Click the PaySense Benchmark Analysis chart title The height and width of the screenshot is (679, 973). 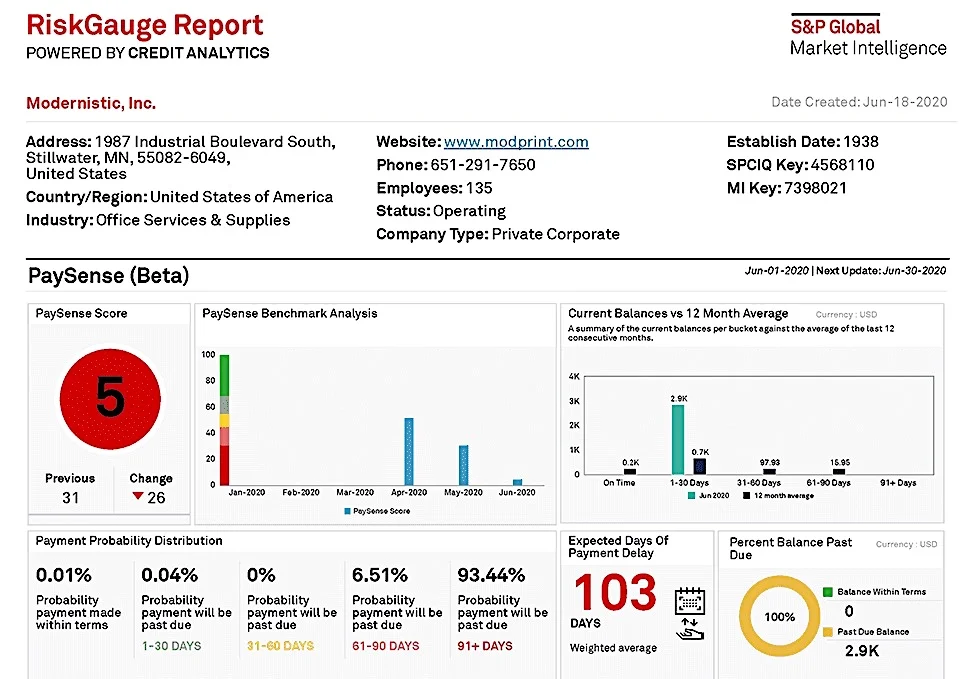290,313
